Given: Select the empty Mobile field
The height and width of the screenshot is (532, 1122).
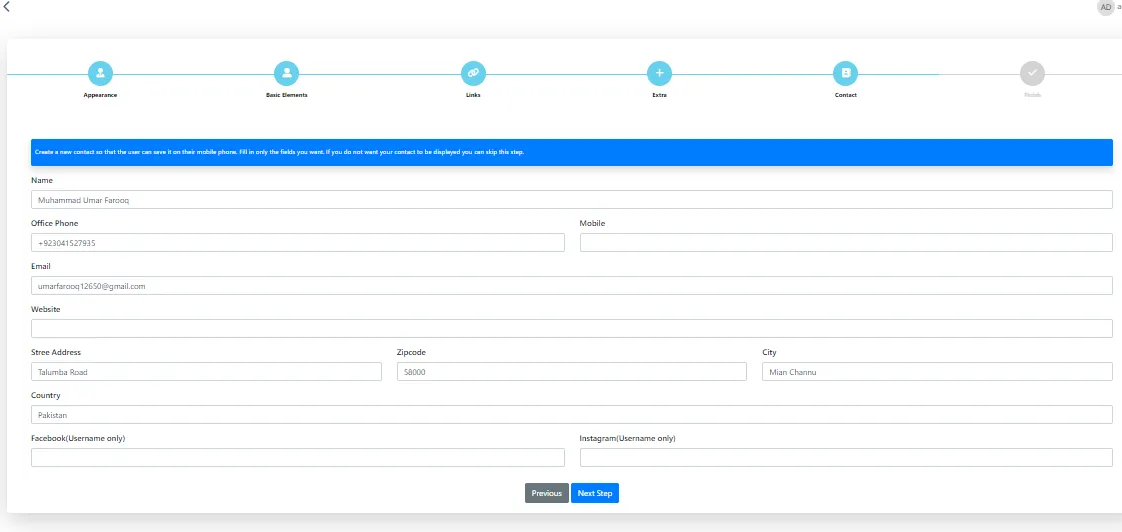Looking at the screenshot, I should click(845, 243).
